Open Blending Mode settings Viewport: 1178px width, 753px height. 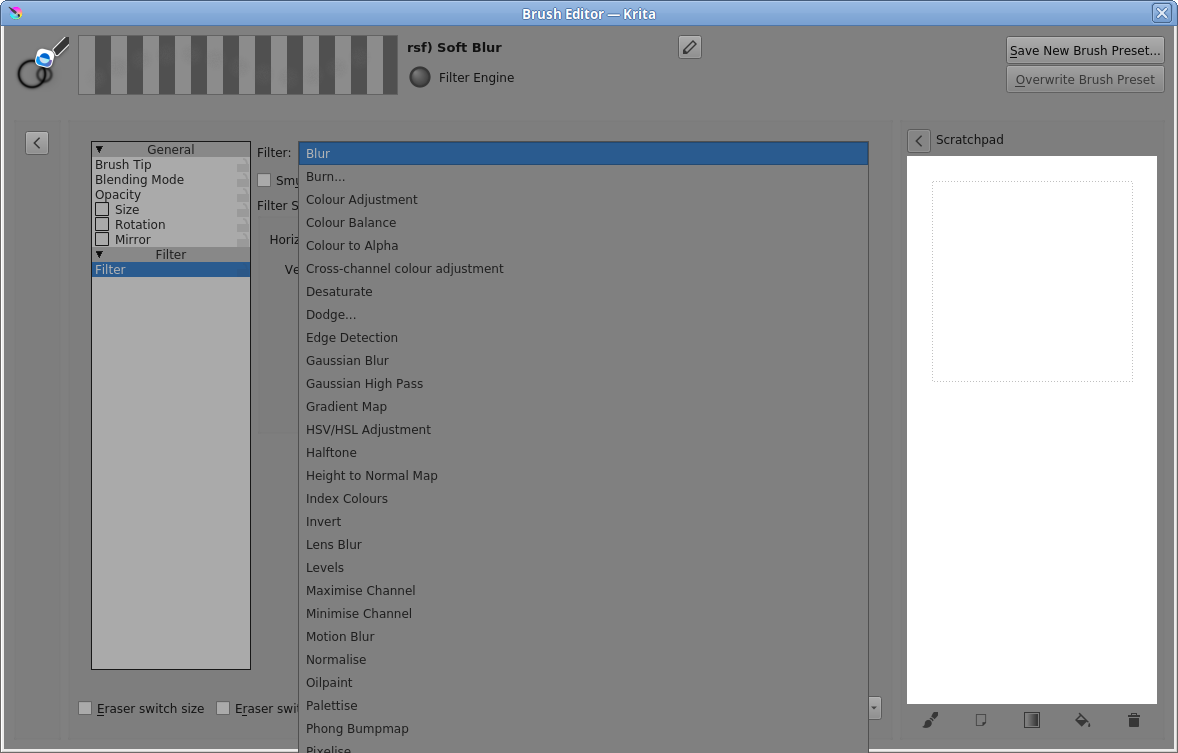point(171,180)
